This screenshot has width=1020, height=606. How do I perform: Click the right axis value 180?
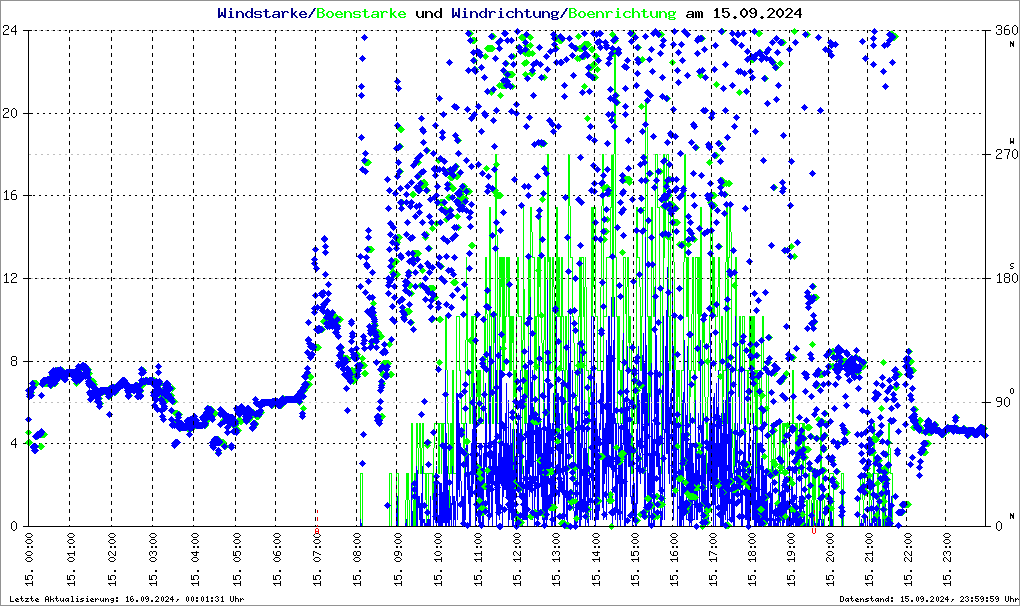pos(1006,278)
